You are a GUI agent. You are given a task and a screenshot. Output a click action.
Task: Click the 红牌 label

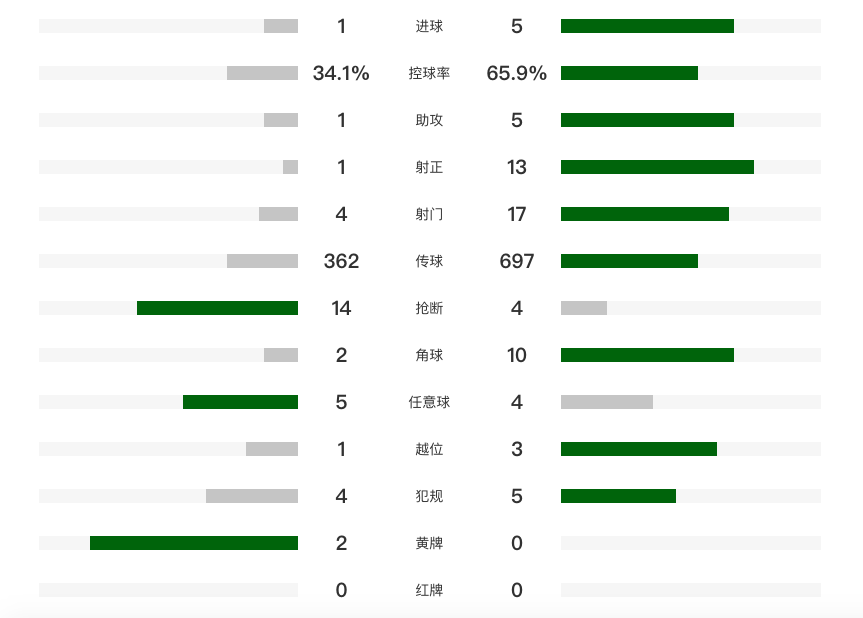click(429, 590)
